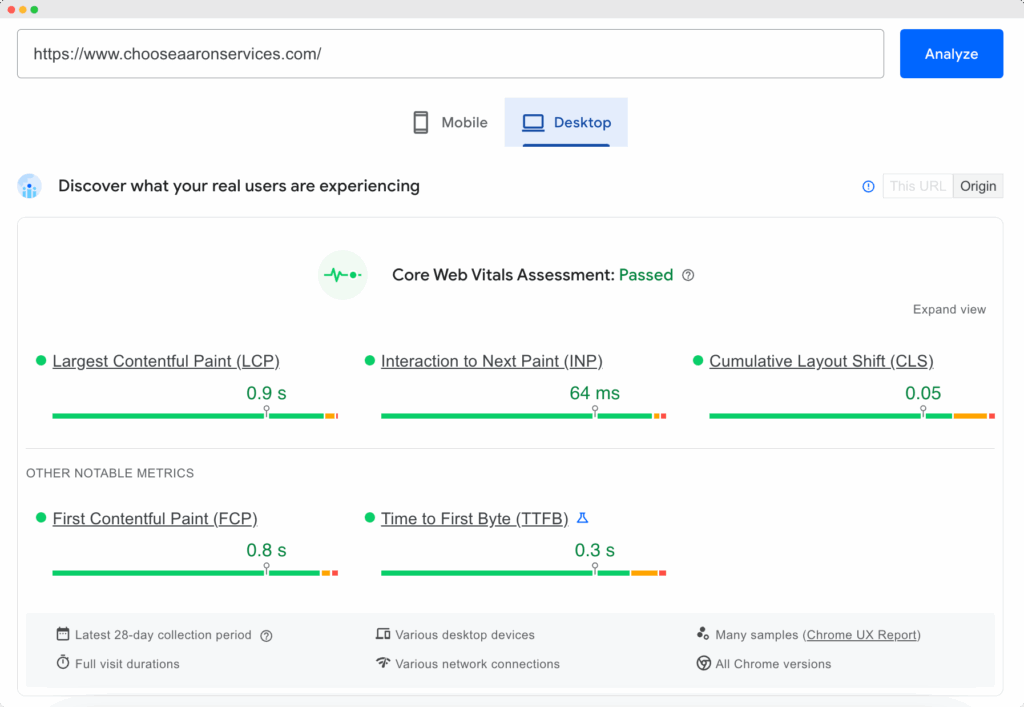
Task: Expand the metrics with Expand view
Action: (x=948, y=309)
